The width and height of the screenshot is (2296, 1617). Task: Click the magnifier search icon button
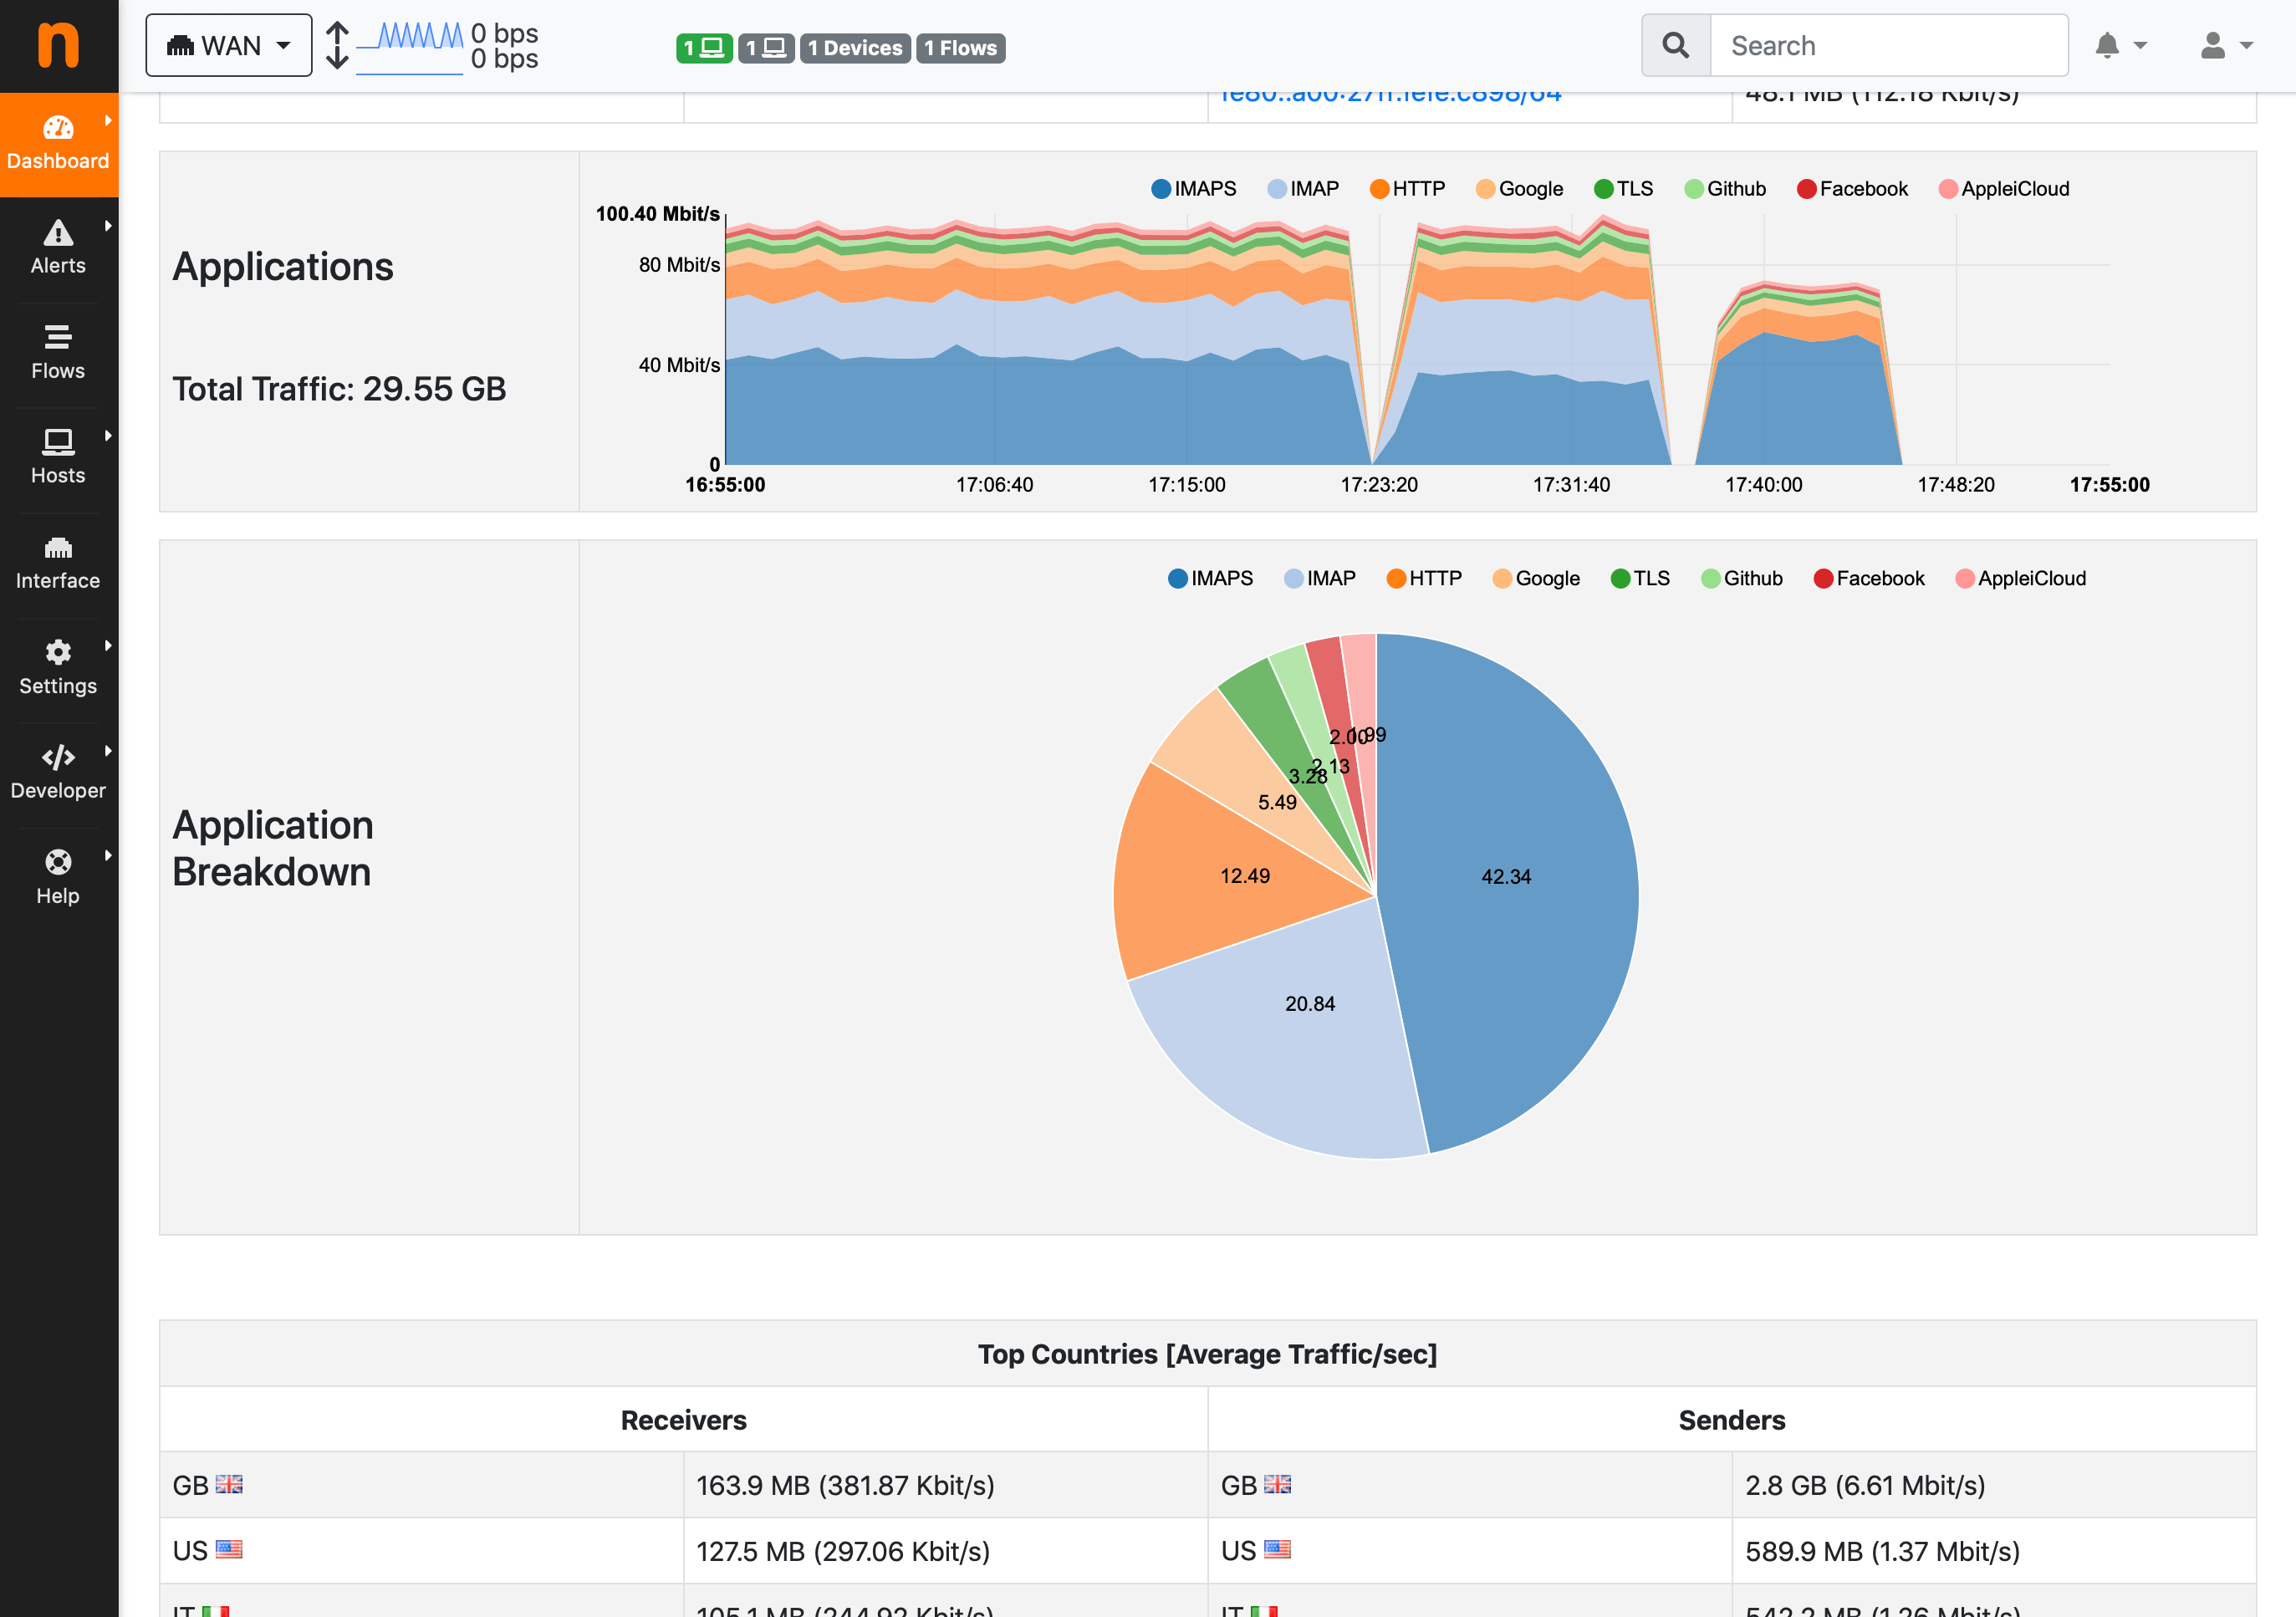click(1675, 46)
